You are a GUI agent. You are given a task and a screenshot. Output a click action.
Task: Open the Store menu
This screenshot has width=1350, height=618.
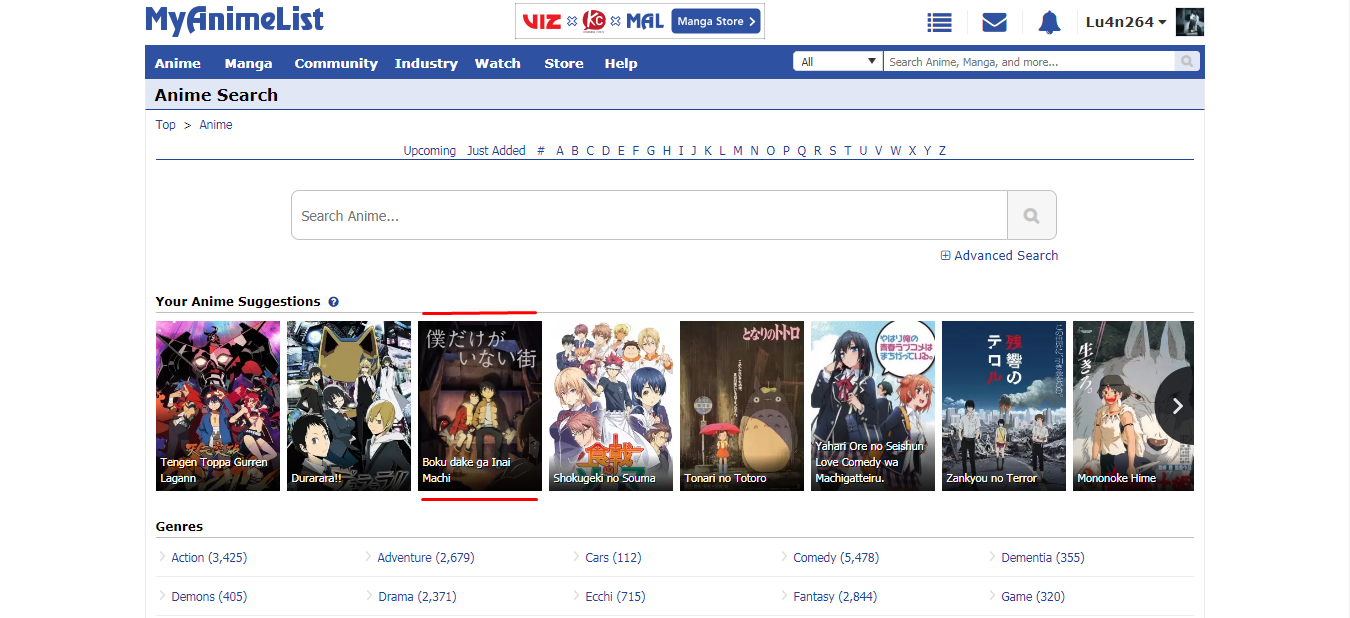564,63
